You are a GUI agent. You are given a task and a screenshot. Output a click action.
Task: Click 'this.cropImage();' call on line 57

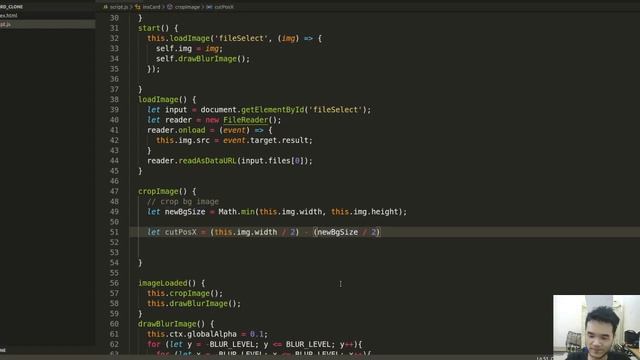coord(185,293)
